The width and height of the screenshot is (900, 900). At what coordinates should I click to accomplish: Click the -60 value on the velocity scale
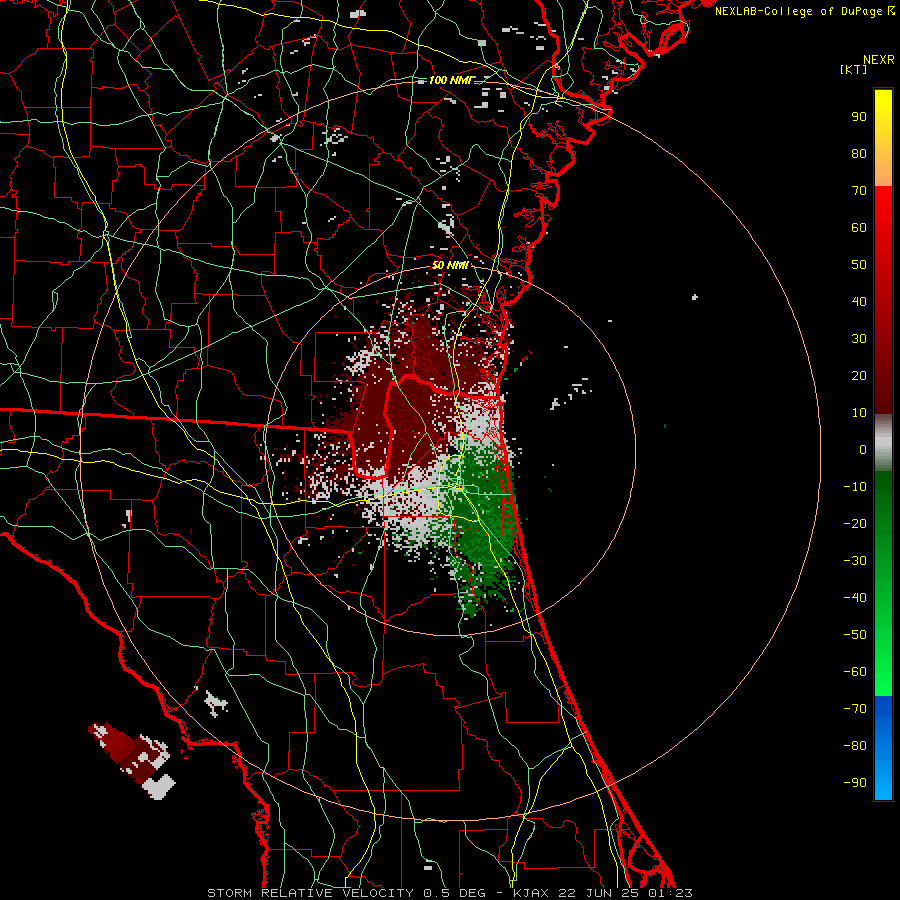coord(855,672)
